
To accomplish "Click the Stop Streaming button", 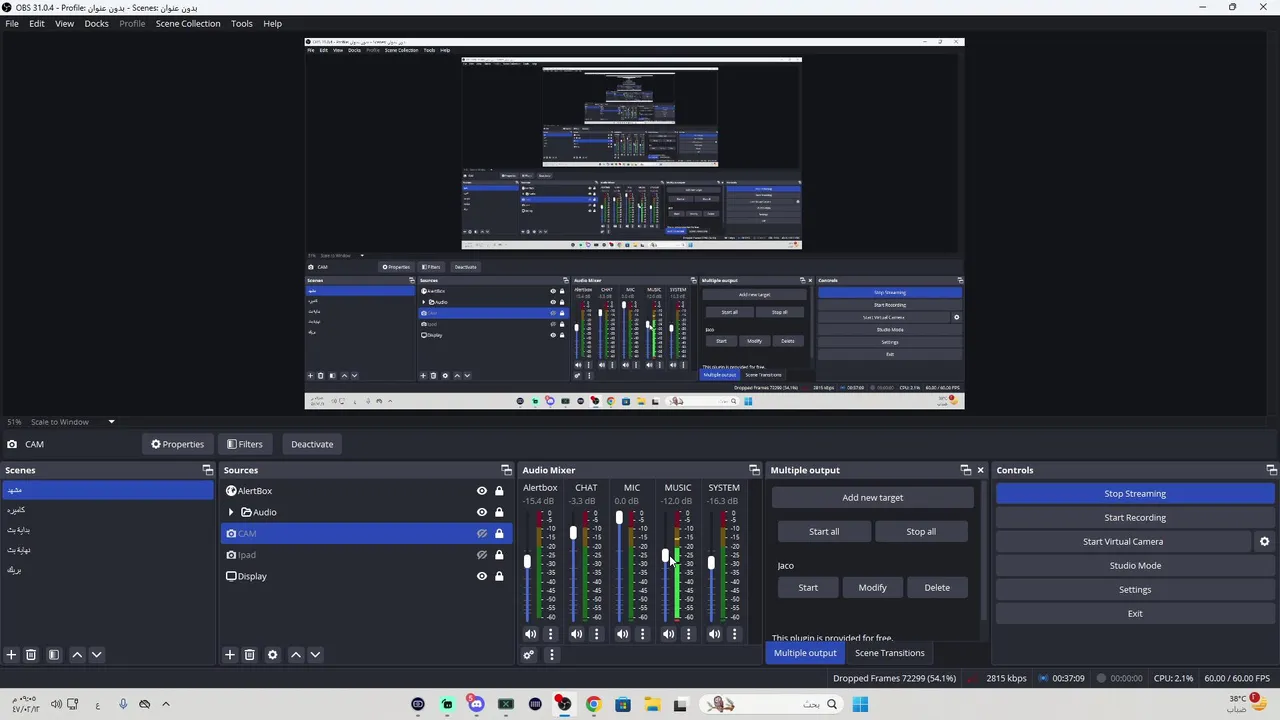I will click(x=1135, y=494).
